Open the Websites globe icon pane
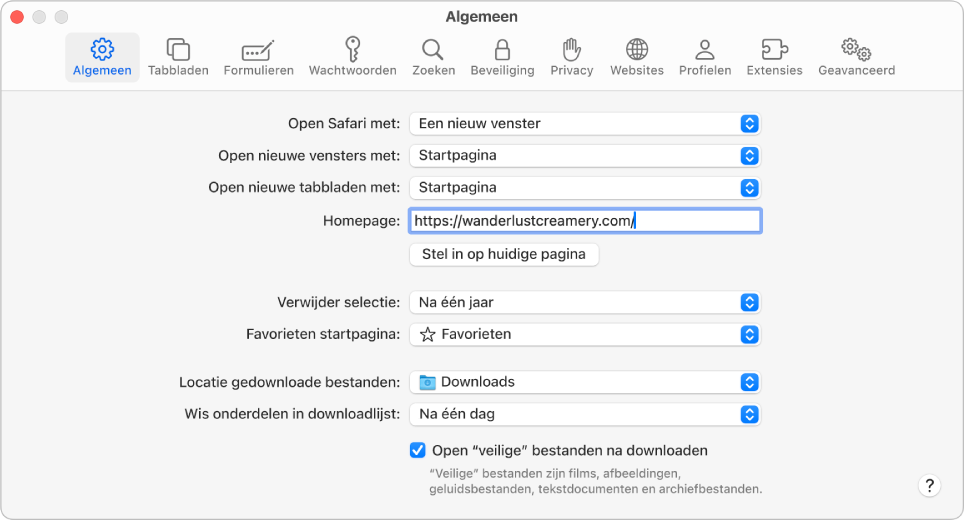This screenshot has width=966, height=521. 637,57
